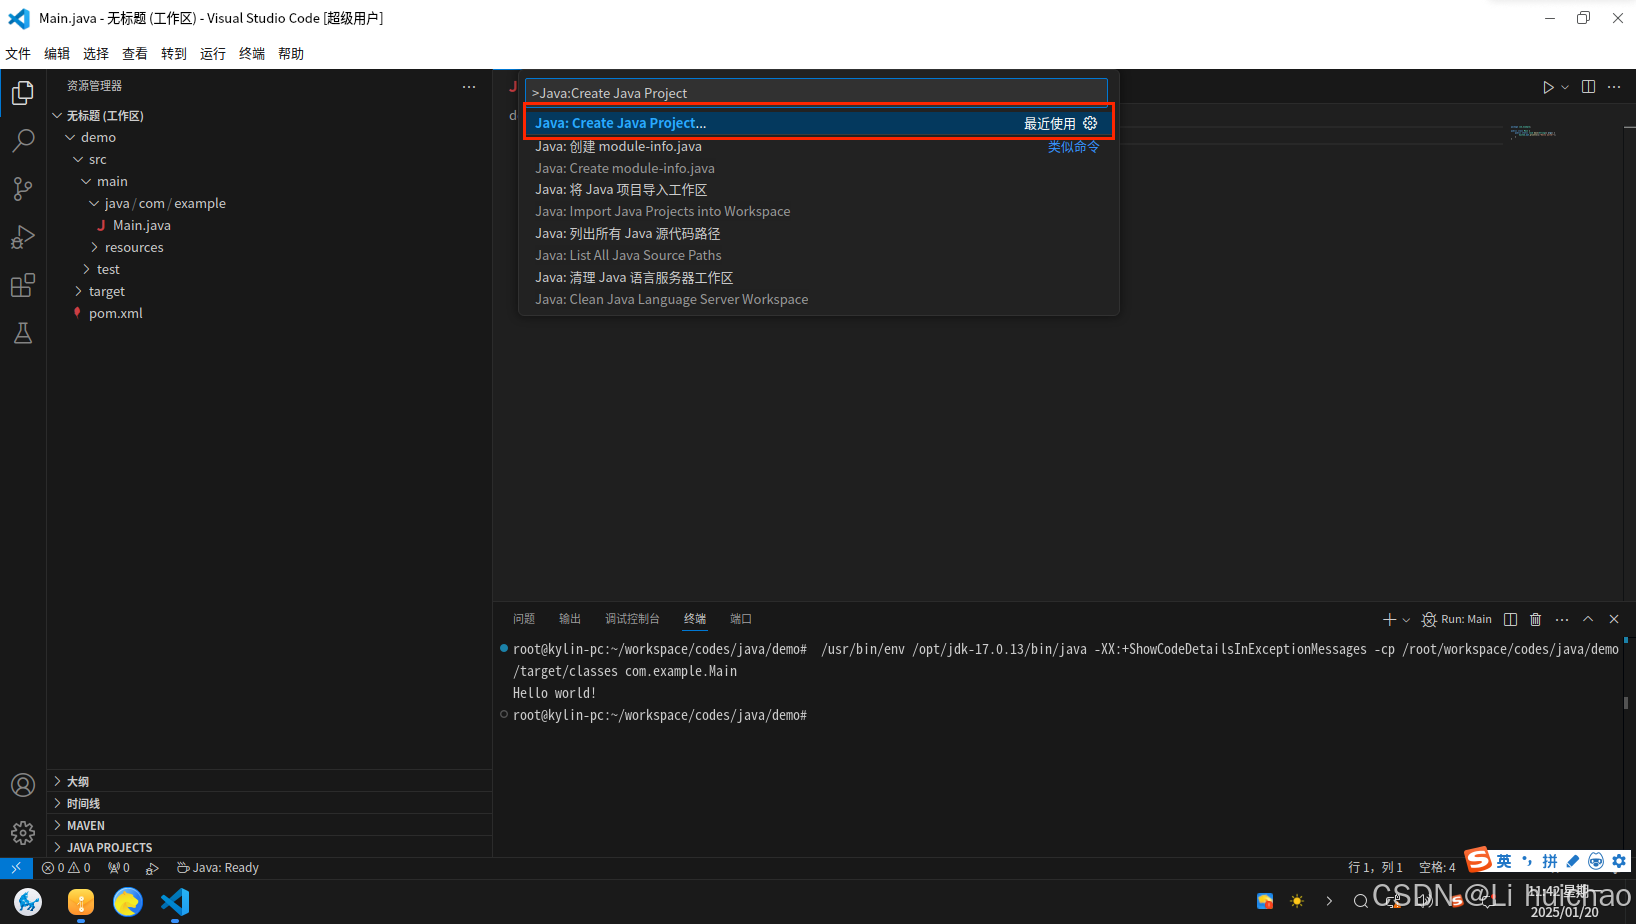Open the Explorer view in activity bar
1636x924 pixels.
[x=23, y=93]
